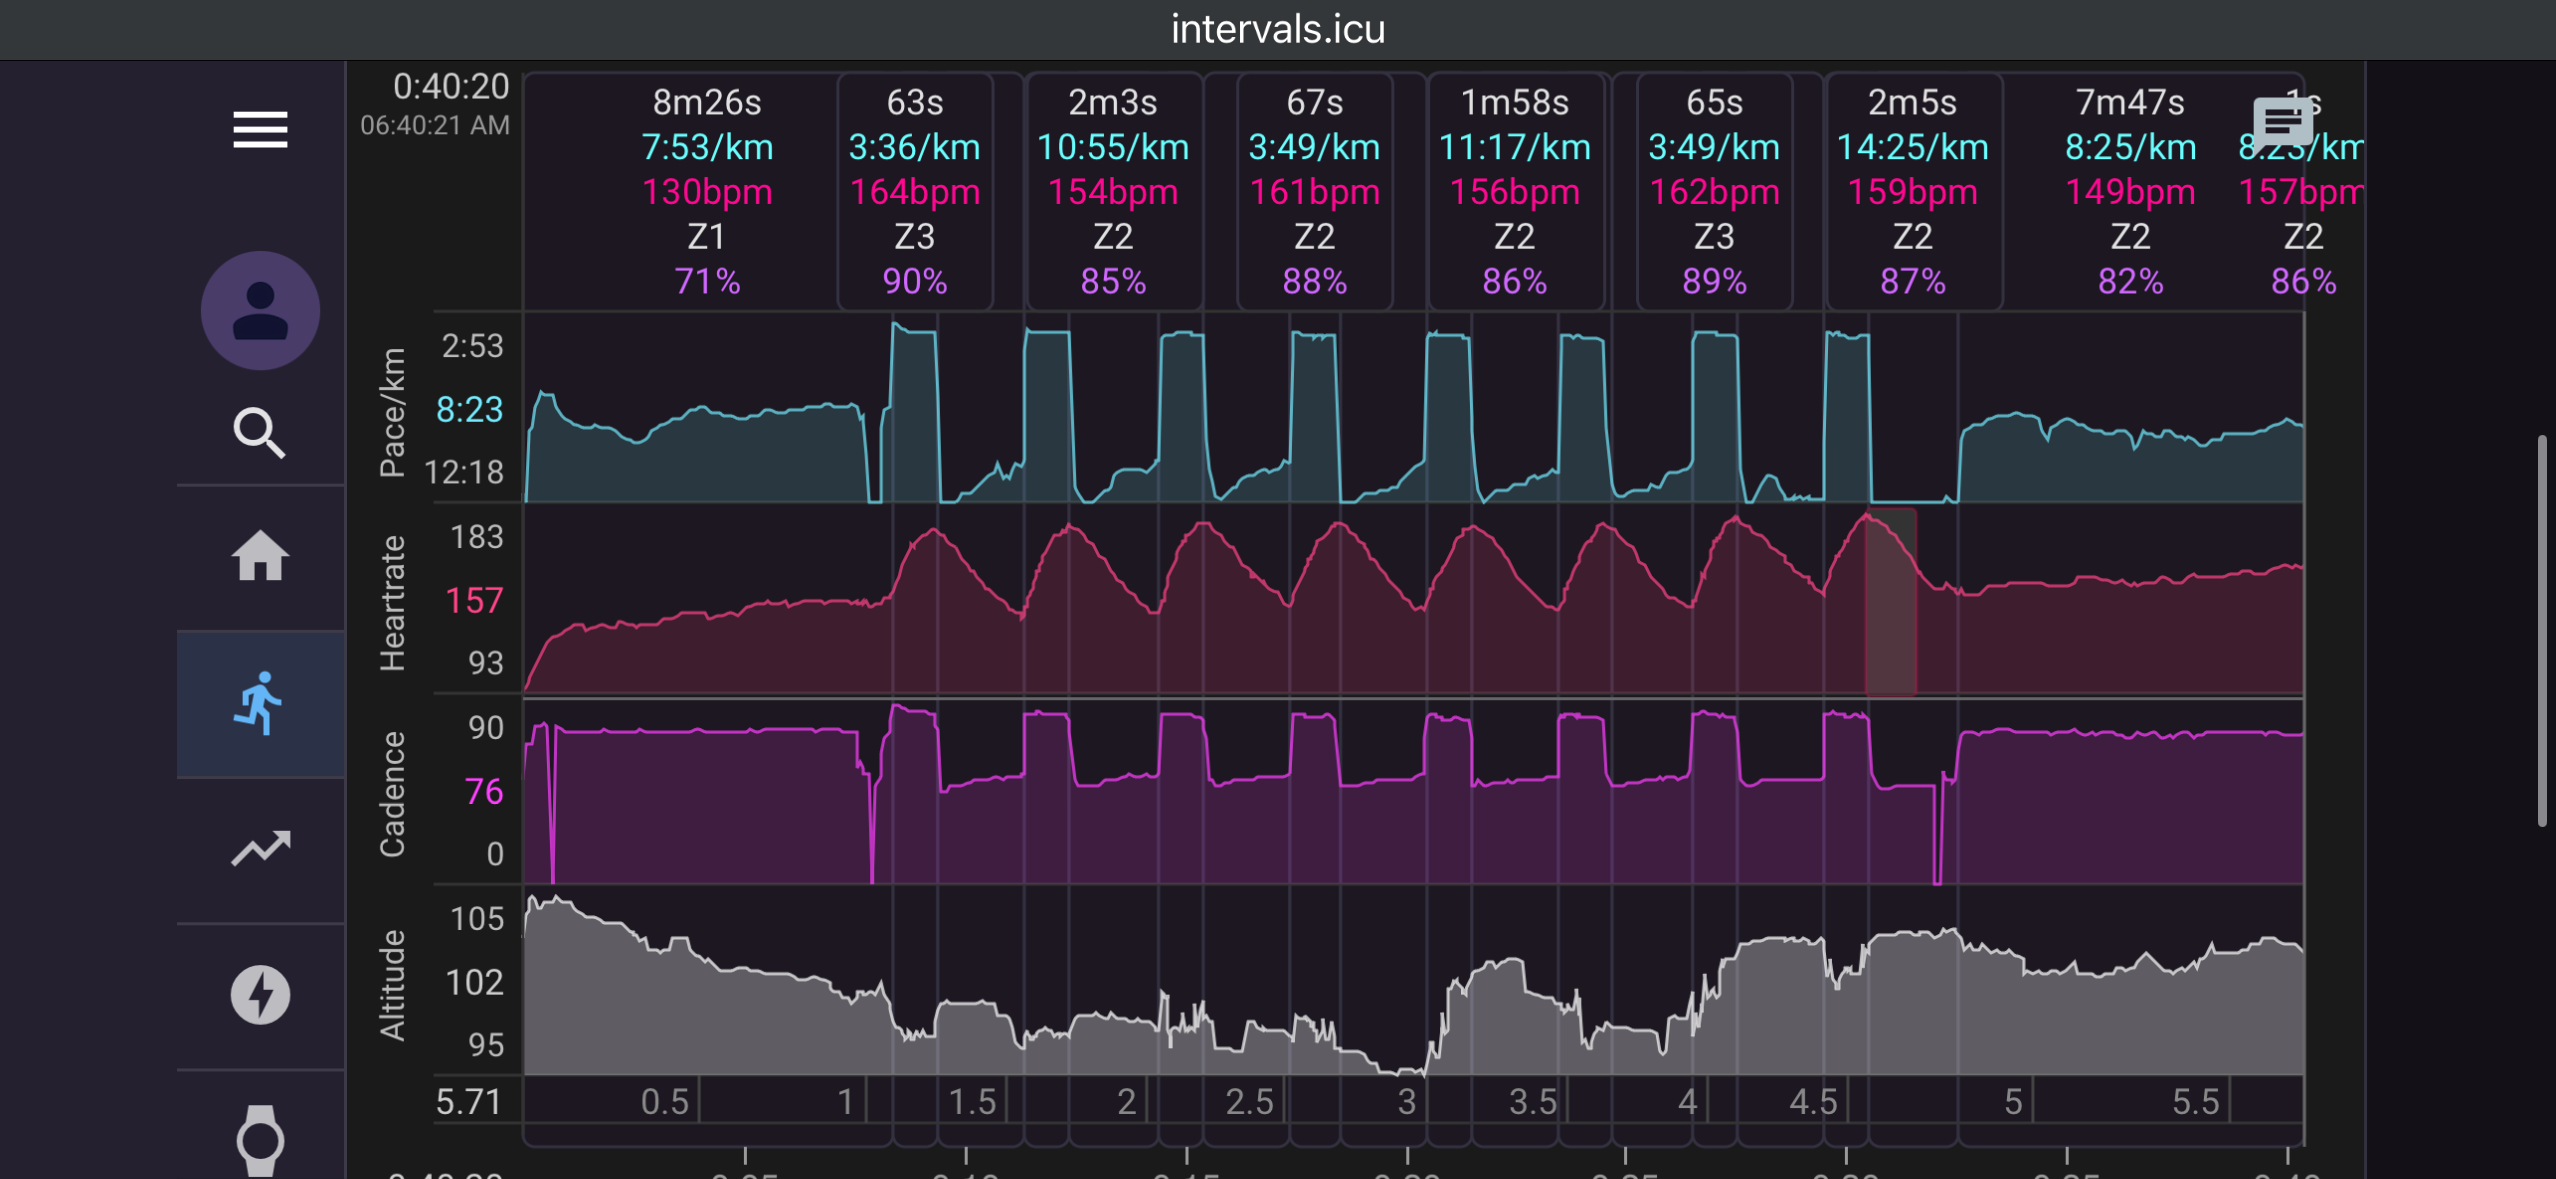The image size is (2556, 1179).
Task: Click the 2:53 pace axis value
Action: [472, 346]
